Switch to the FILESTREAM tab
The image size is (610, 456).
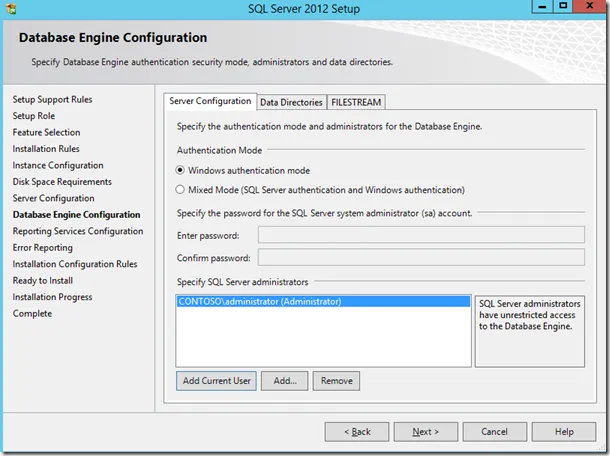point(356,102)
